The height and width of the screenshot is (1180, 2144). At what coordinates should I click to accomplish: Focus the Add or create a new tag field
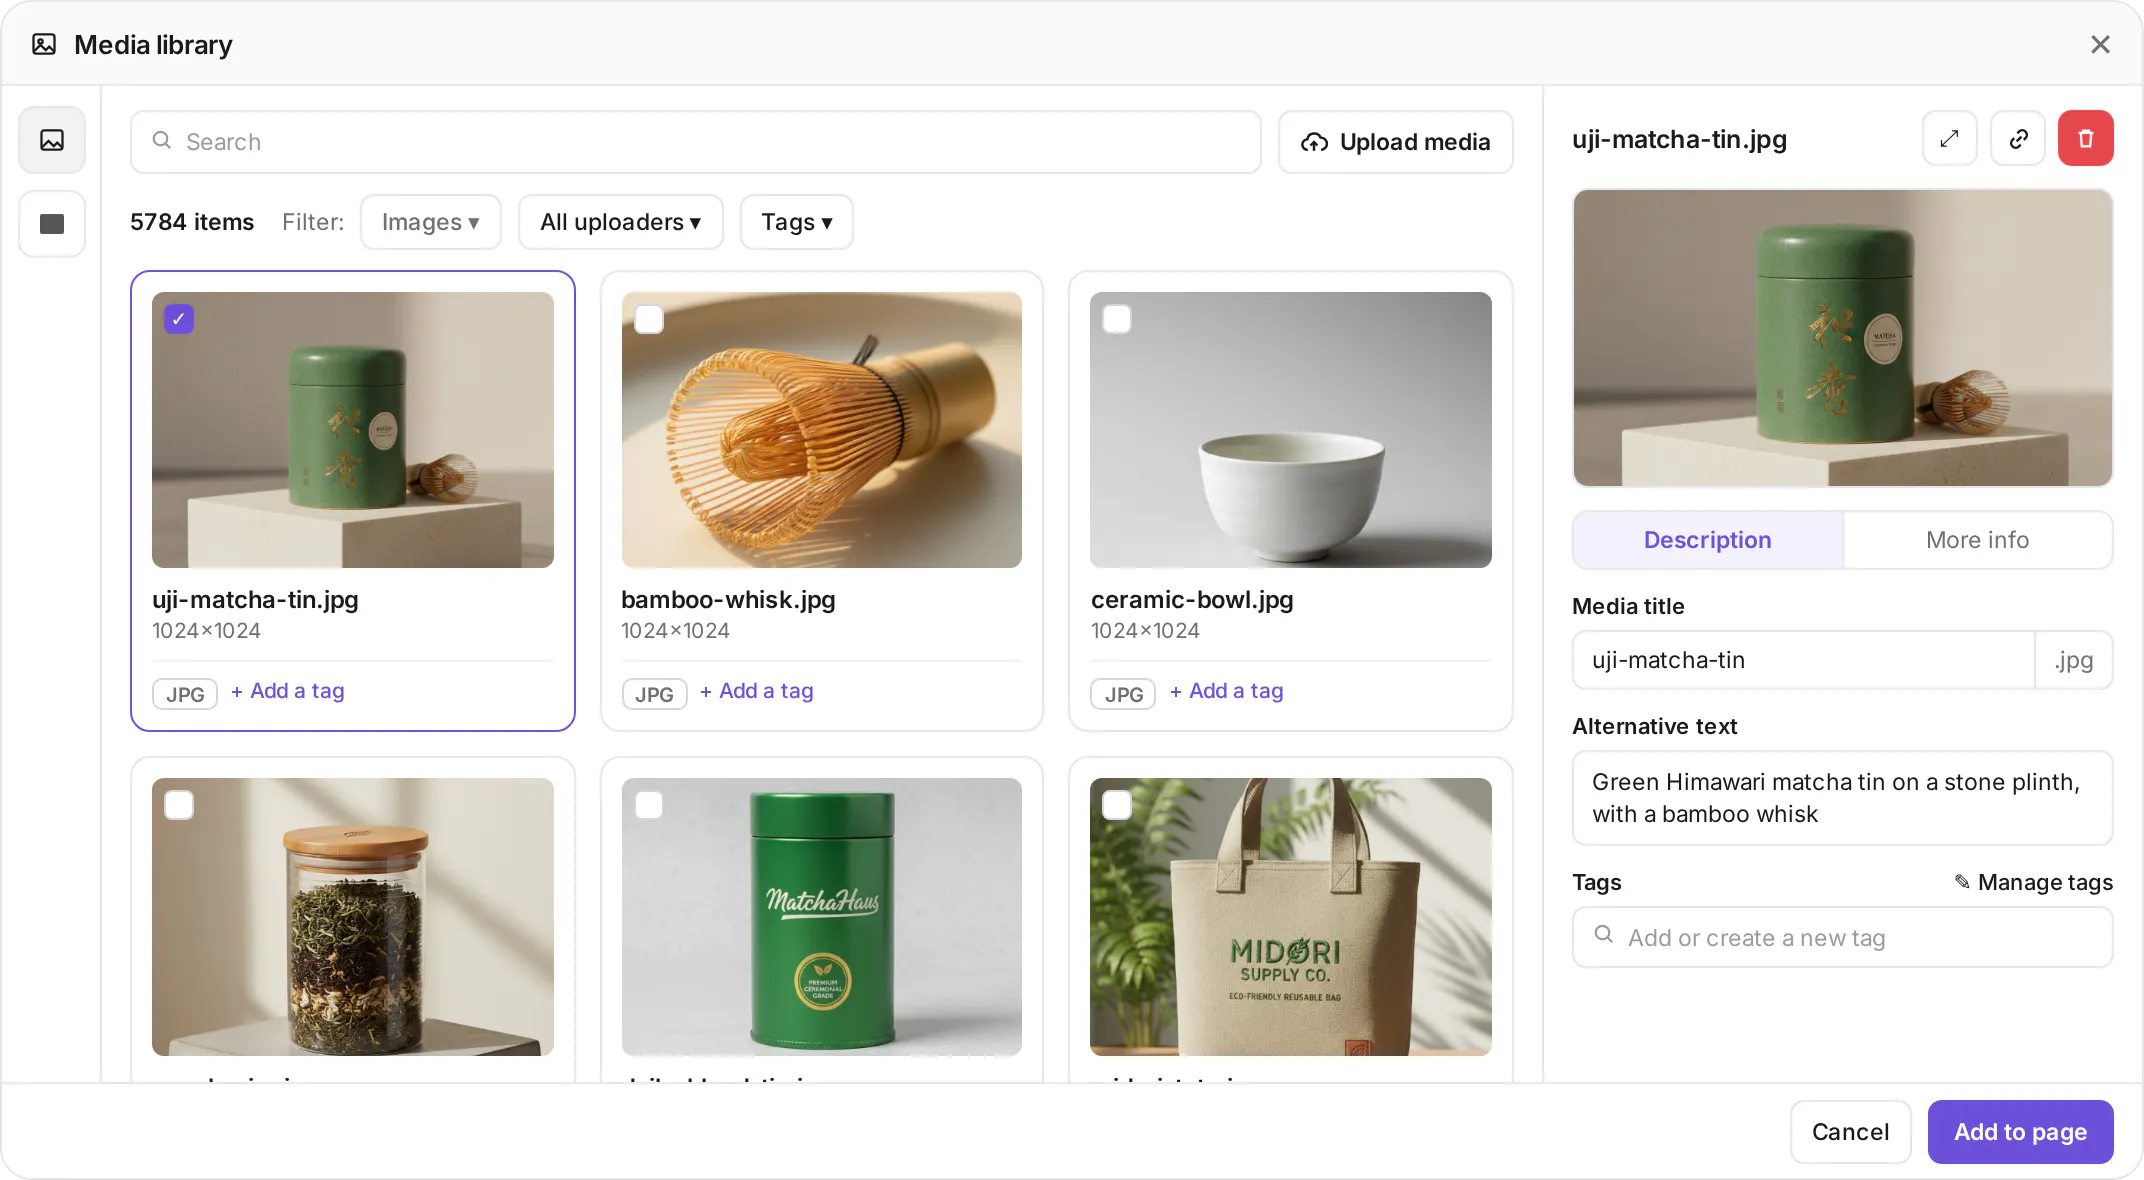1842,938
